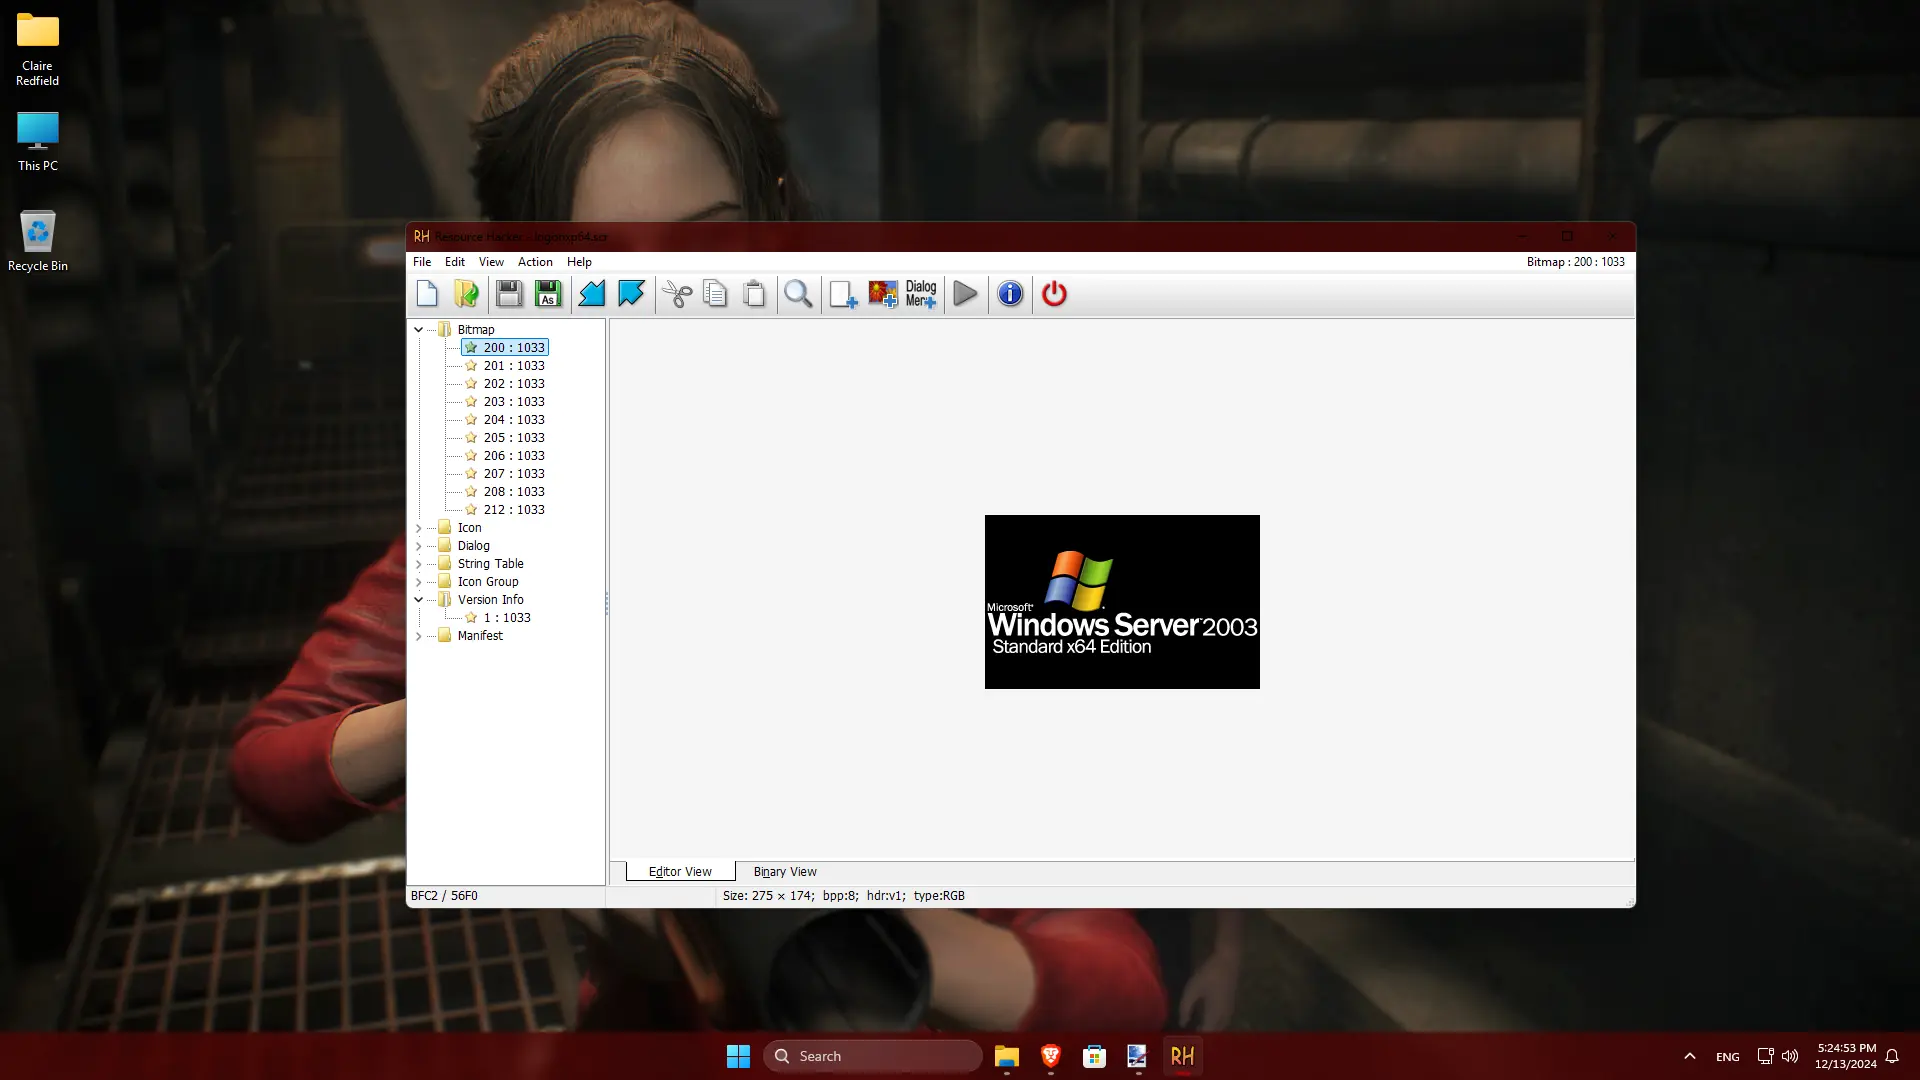
Task: Paste with the clipboard icon
Action: pos(754,294)
